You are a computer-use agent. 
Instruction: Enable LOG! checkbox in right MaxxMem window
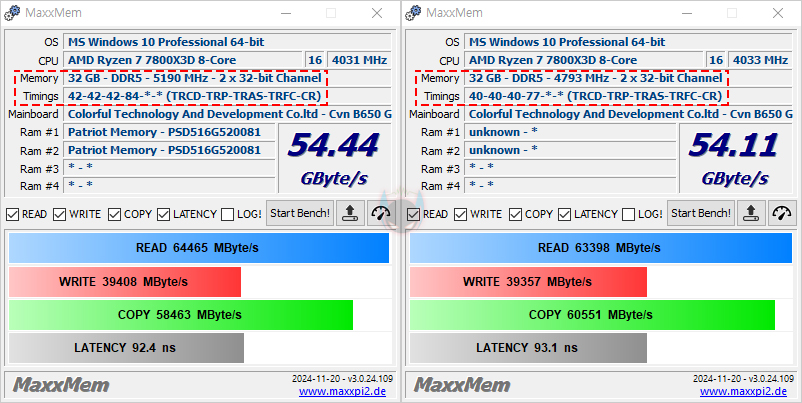[x=629, y=214]
